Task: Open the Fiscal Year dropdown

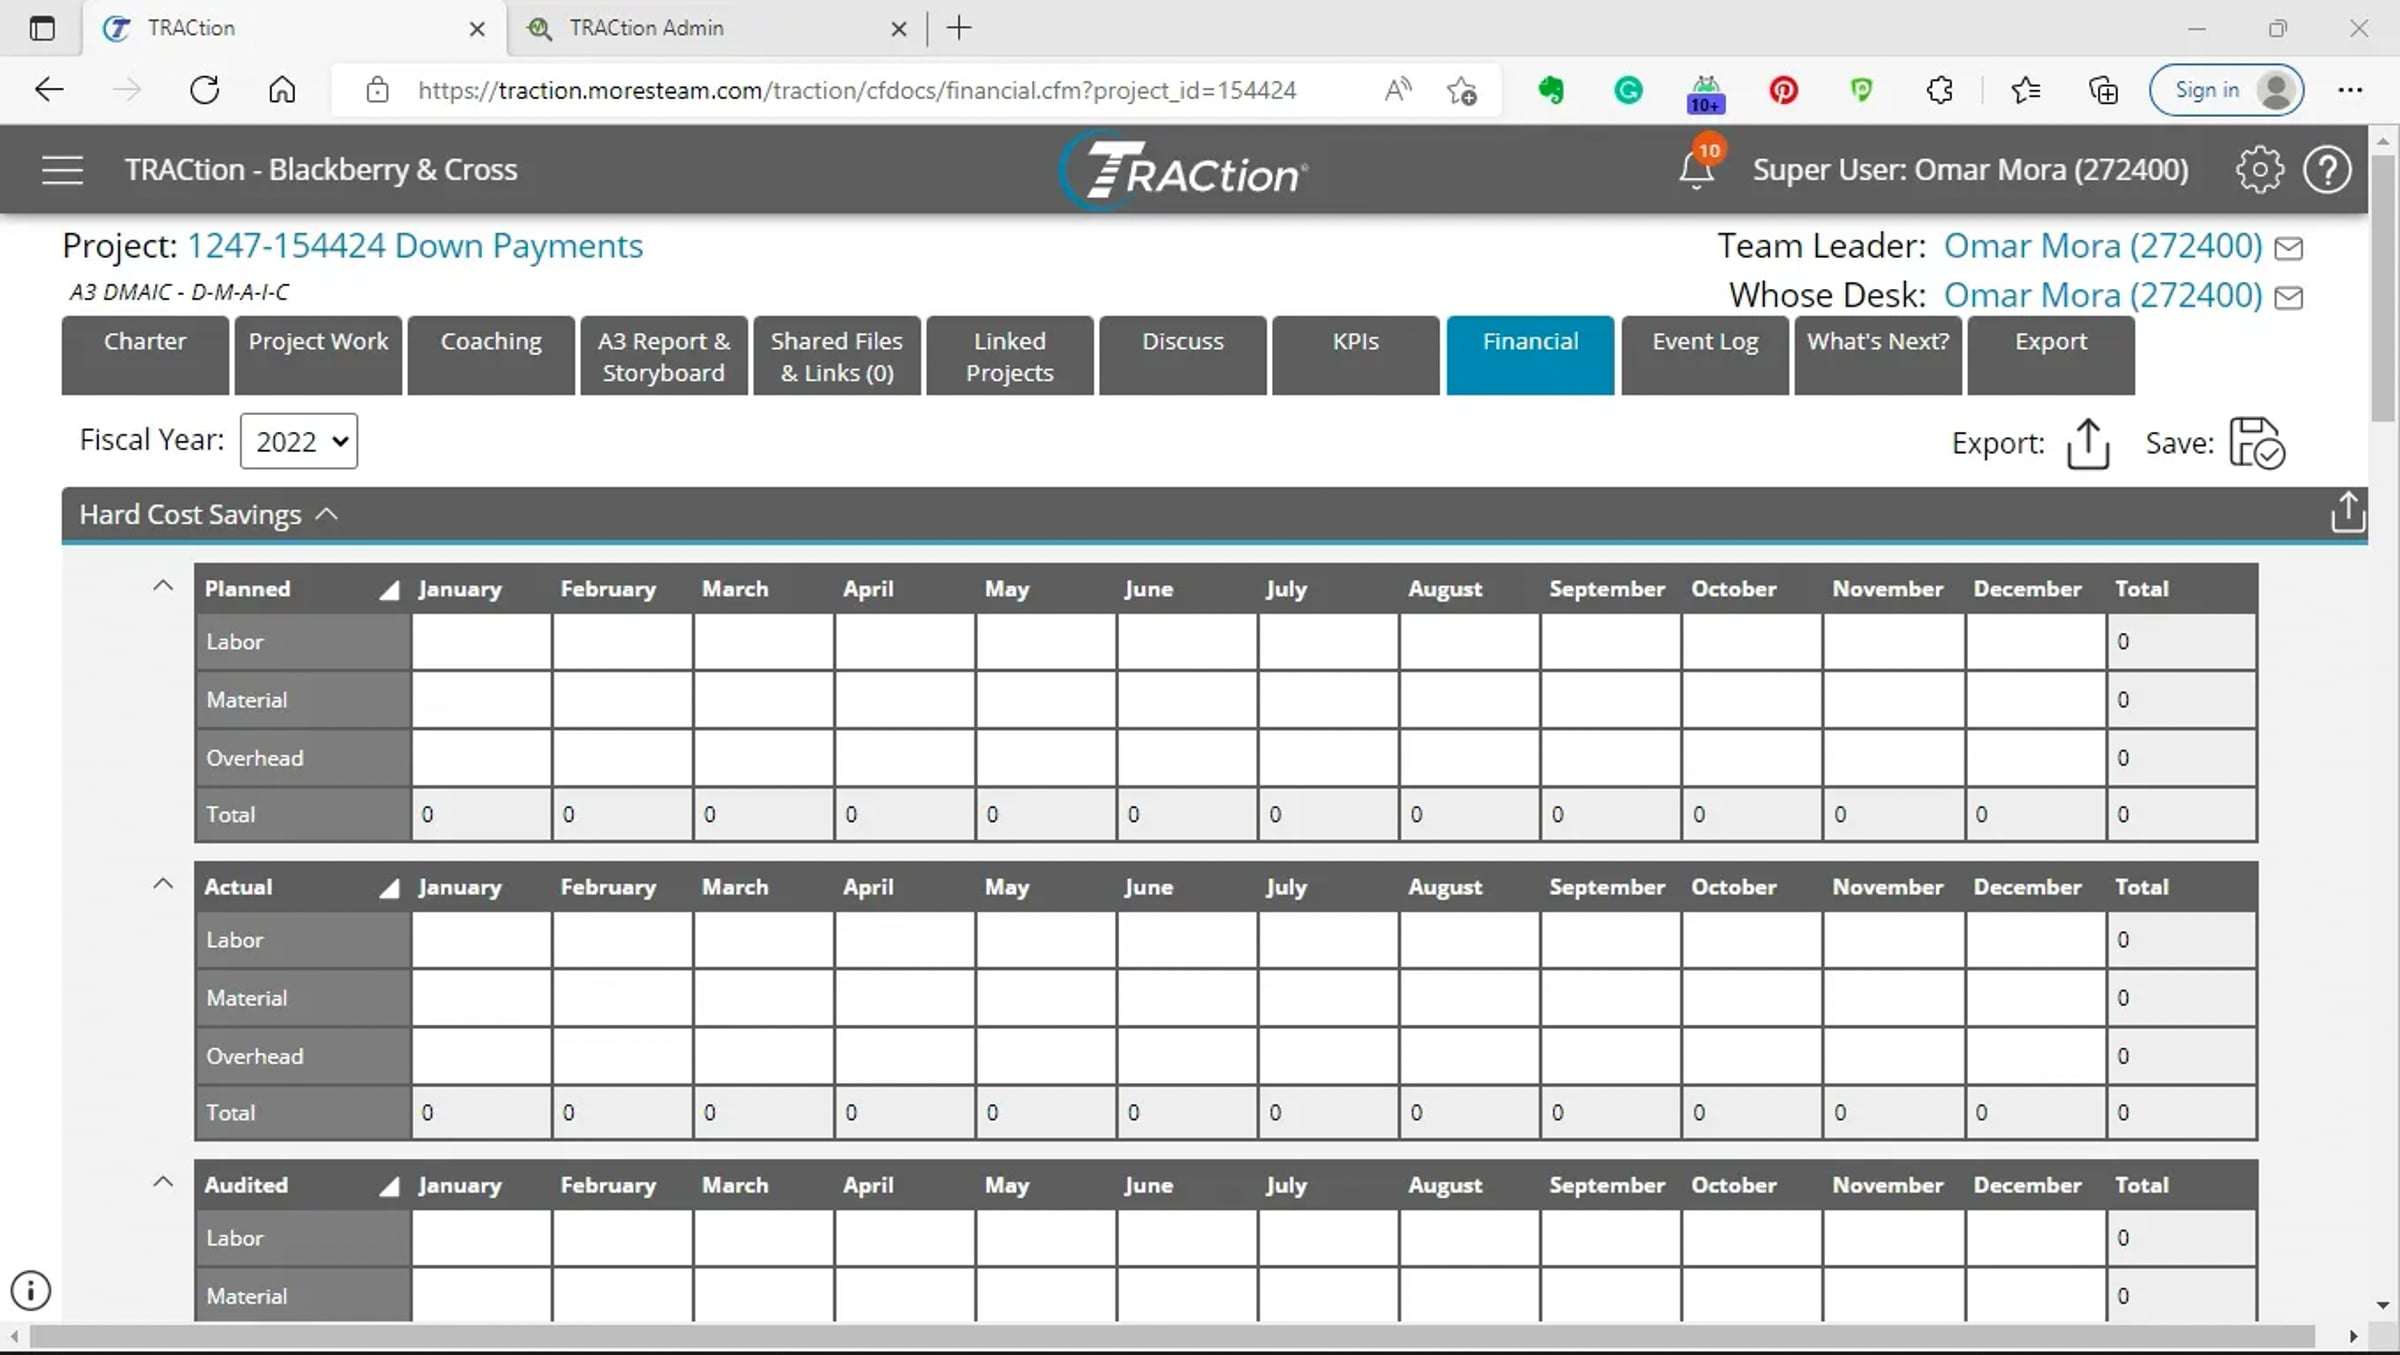Action: tap(299, 441)
